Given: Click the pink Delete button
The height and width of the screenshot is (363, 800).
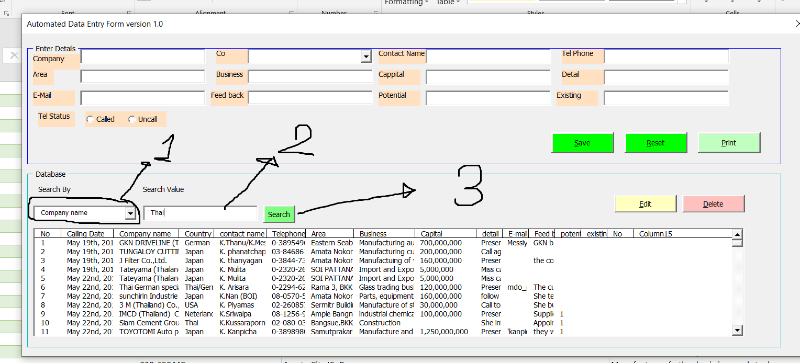Looking at the screenshot, I should (x=713, y=204).
